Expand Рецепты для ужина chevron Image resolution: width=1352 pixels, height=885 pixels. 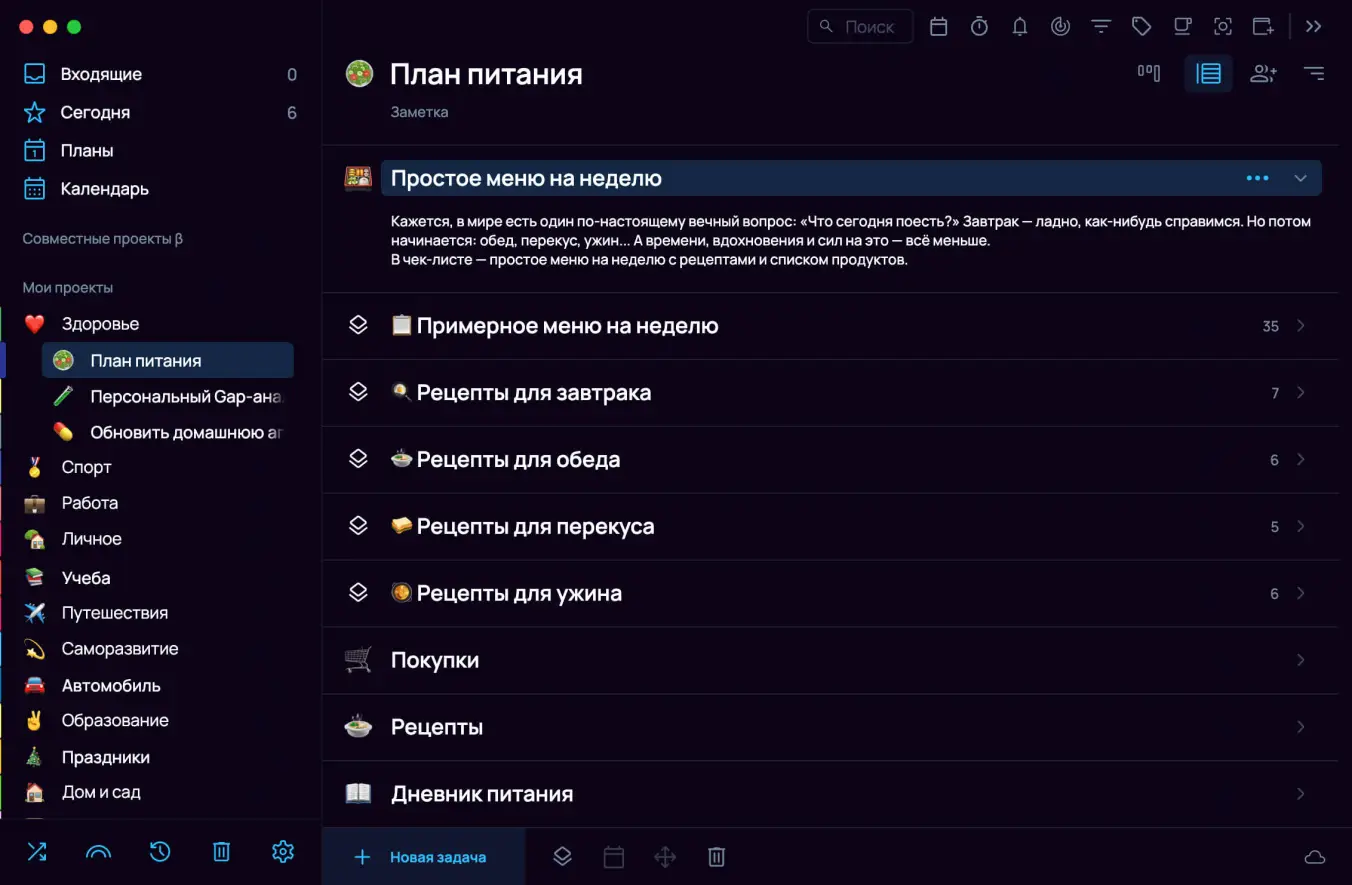tap(1301, 594)
